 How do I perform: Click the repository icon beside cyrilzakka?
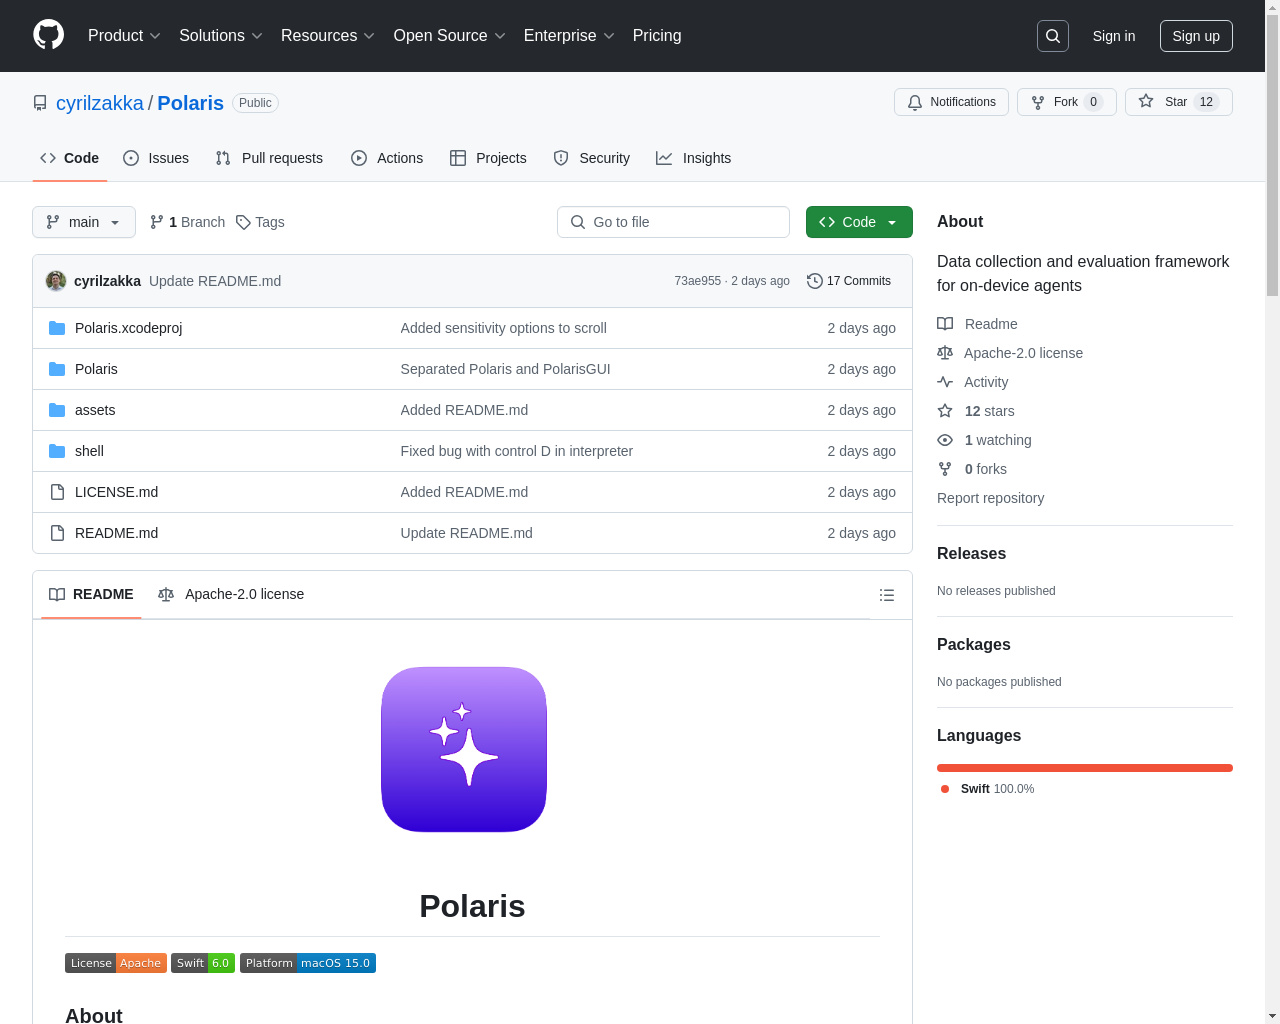coord(40,103)
